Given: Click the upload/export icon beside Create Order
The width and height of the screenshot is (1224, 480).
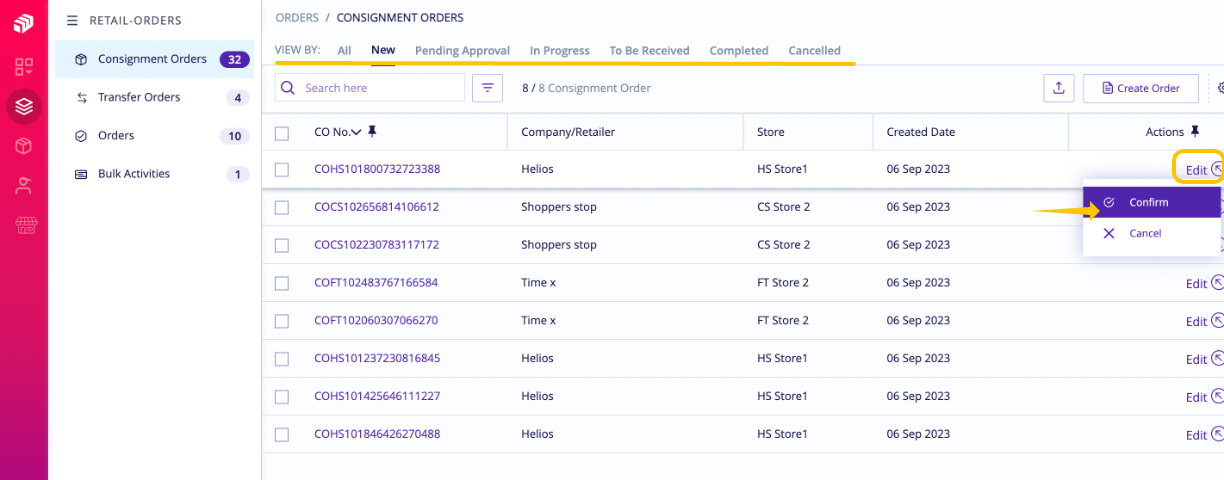Looking at the screenshot, I should coord(1058,88).
